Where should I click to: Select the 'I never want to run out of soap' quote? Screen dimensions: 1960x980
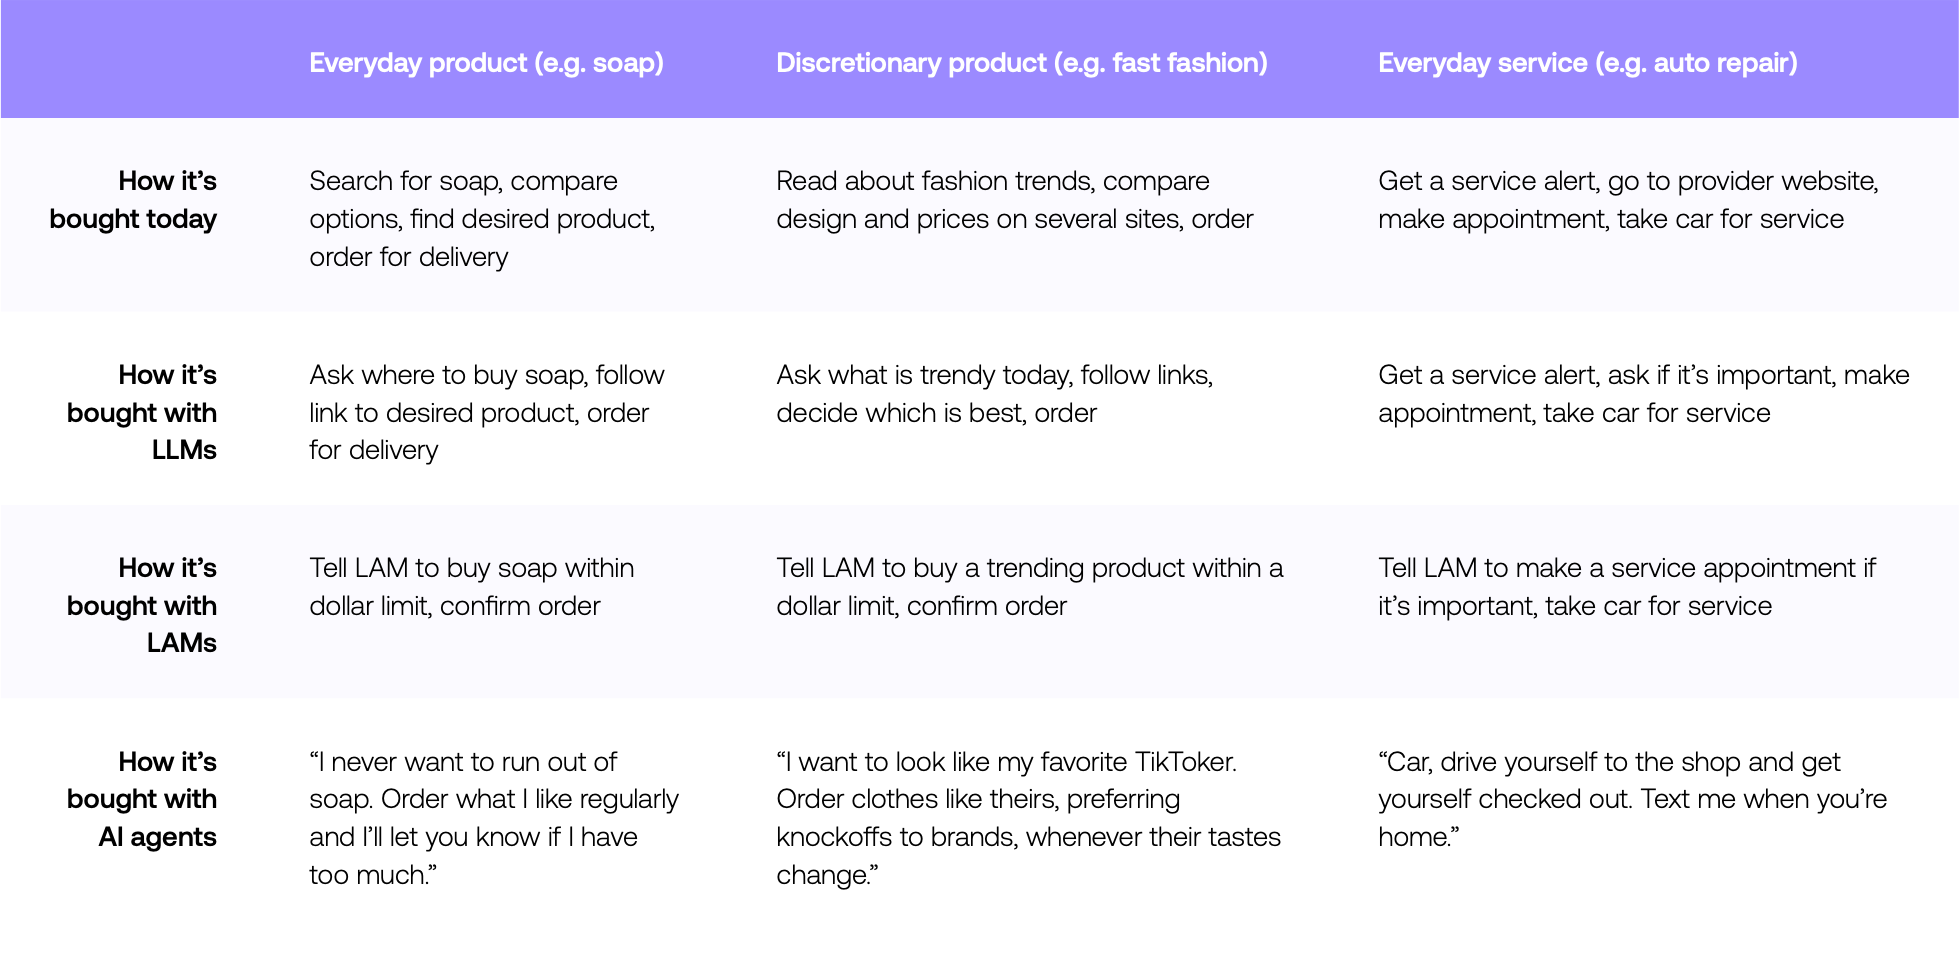click(494, 818)
